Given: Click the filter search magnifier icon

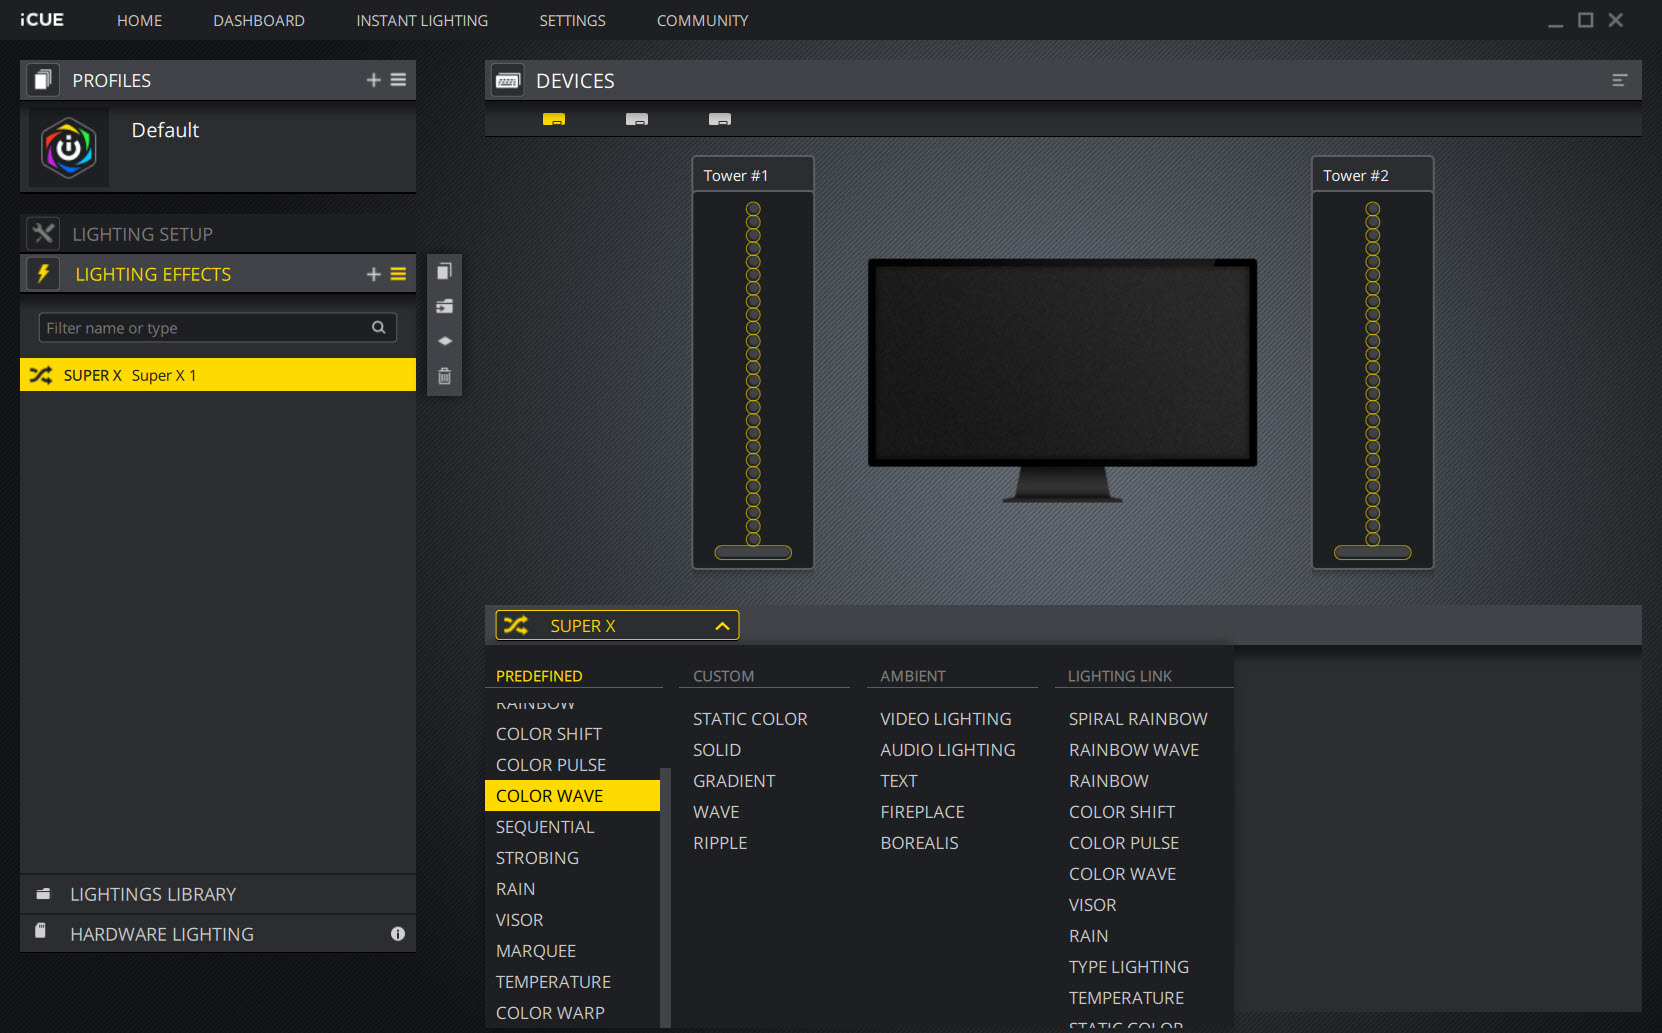Looking at the screenshot, I should [x=379, y=327].
